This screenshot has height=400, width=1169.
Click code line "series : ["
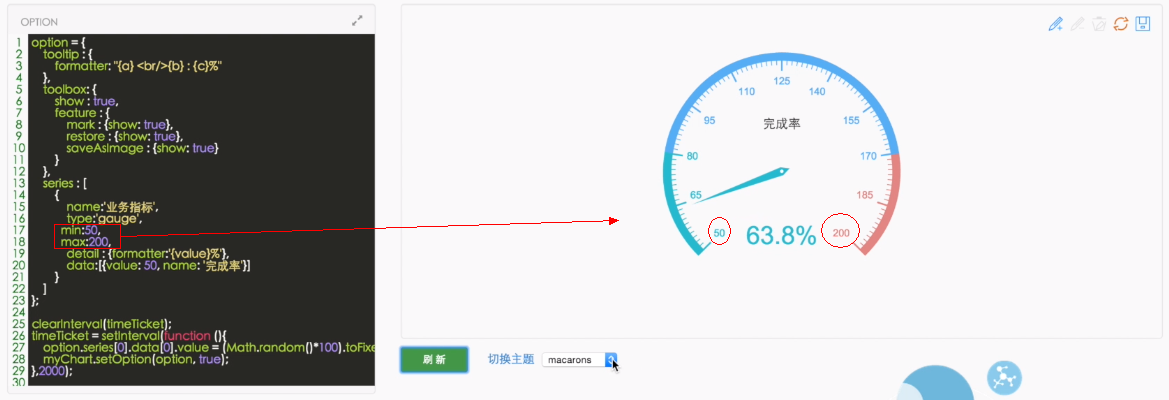point(66,184)
